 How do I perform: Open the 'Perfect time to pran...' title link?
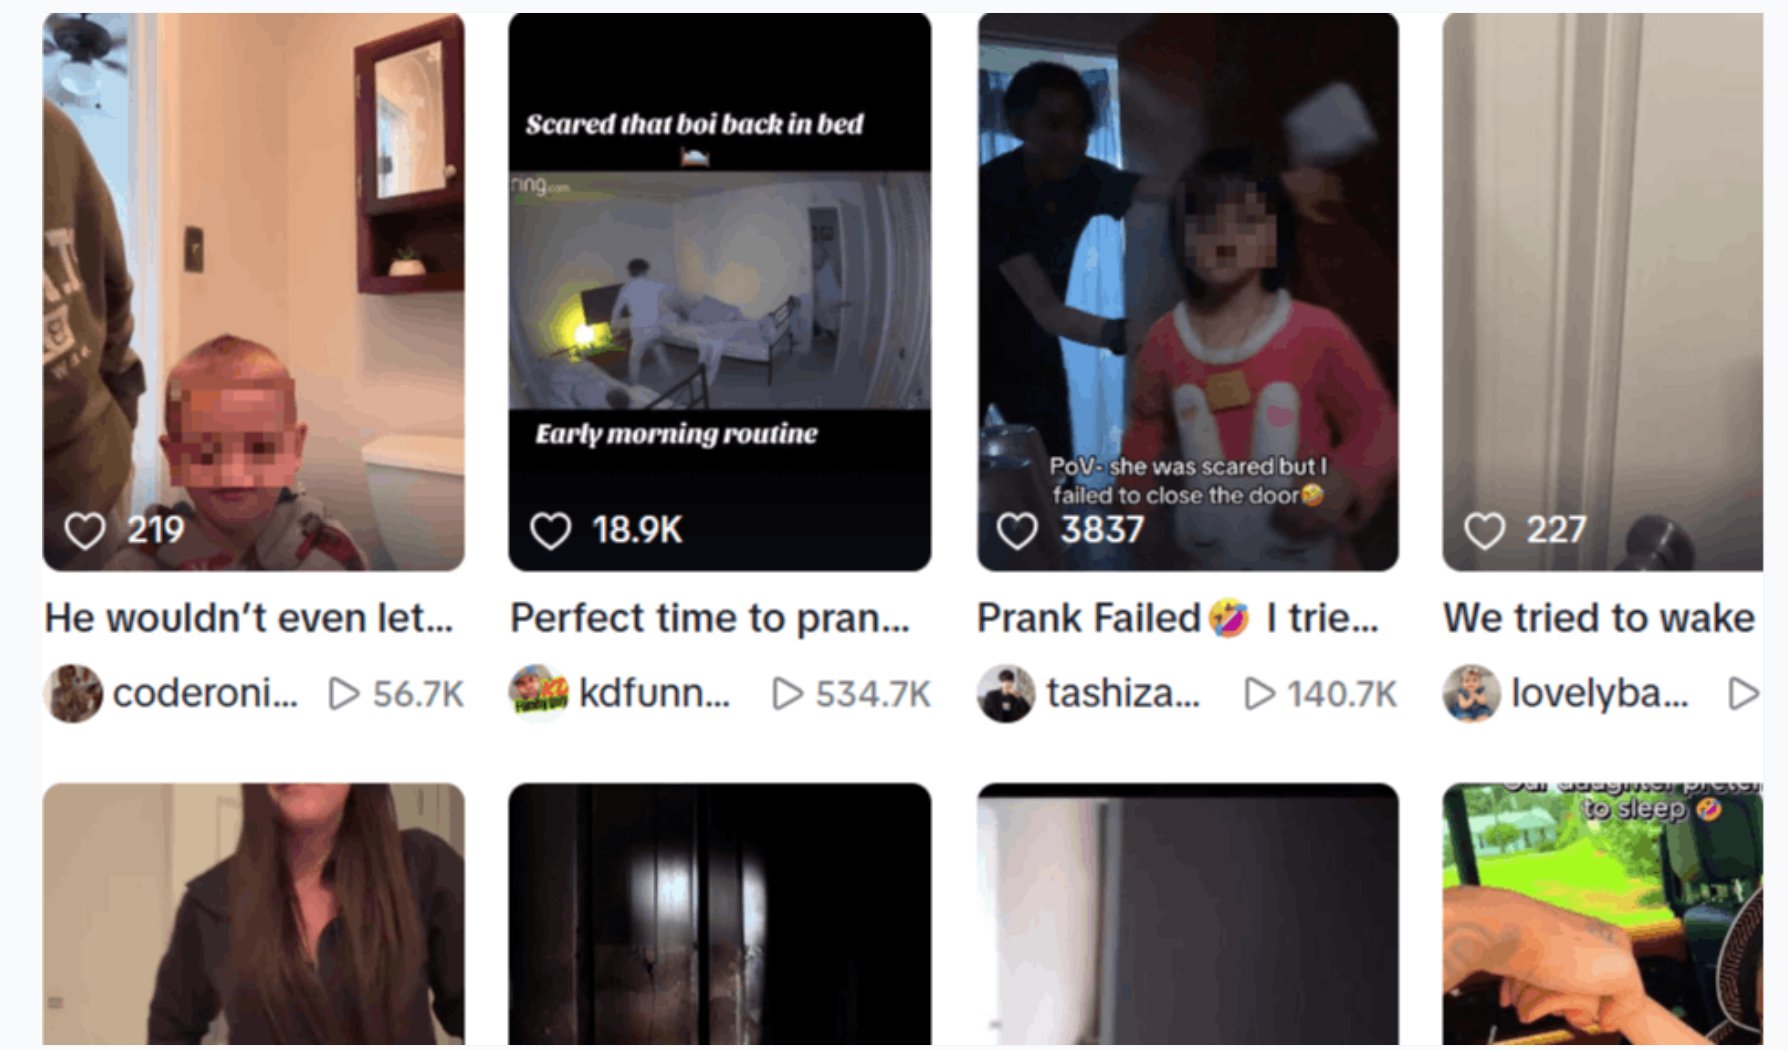pos(710,618)
